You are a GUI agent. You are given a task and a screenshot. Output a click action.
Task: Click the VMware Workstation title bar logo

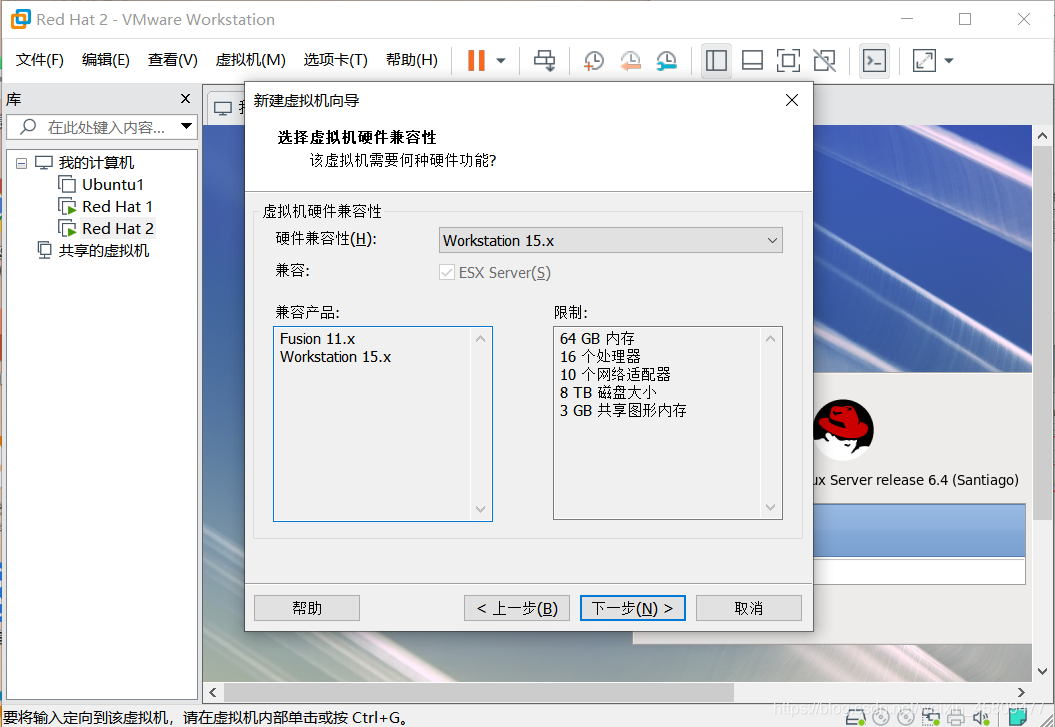click(x=21, y=19)
